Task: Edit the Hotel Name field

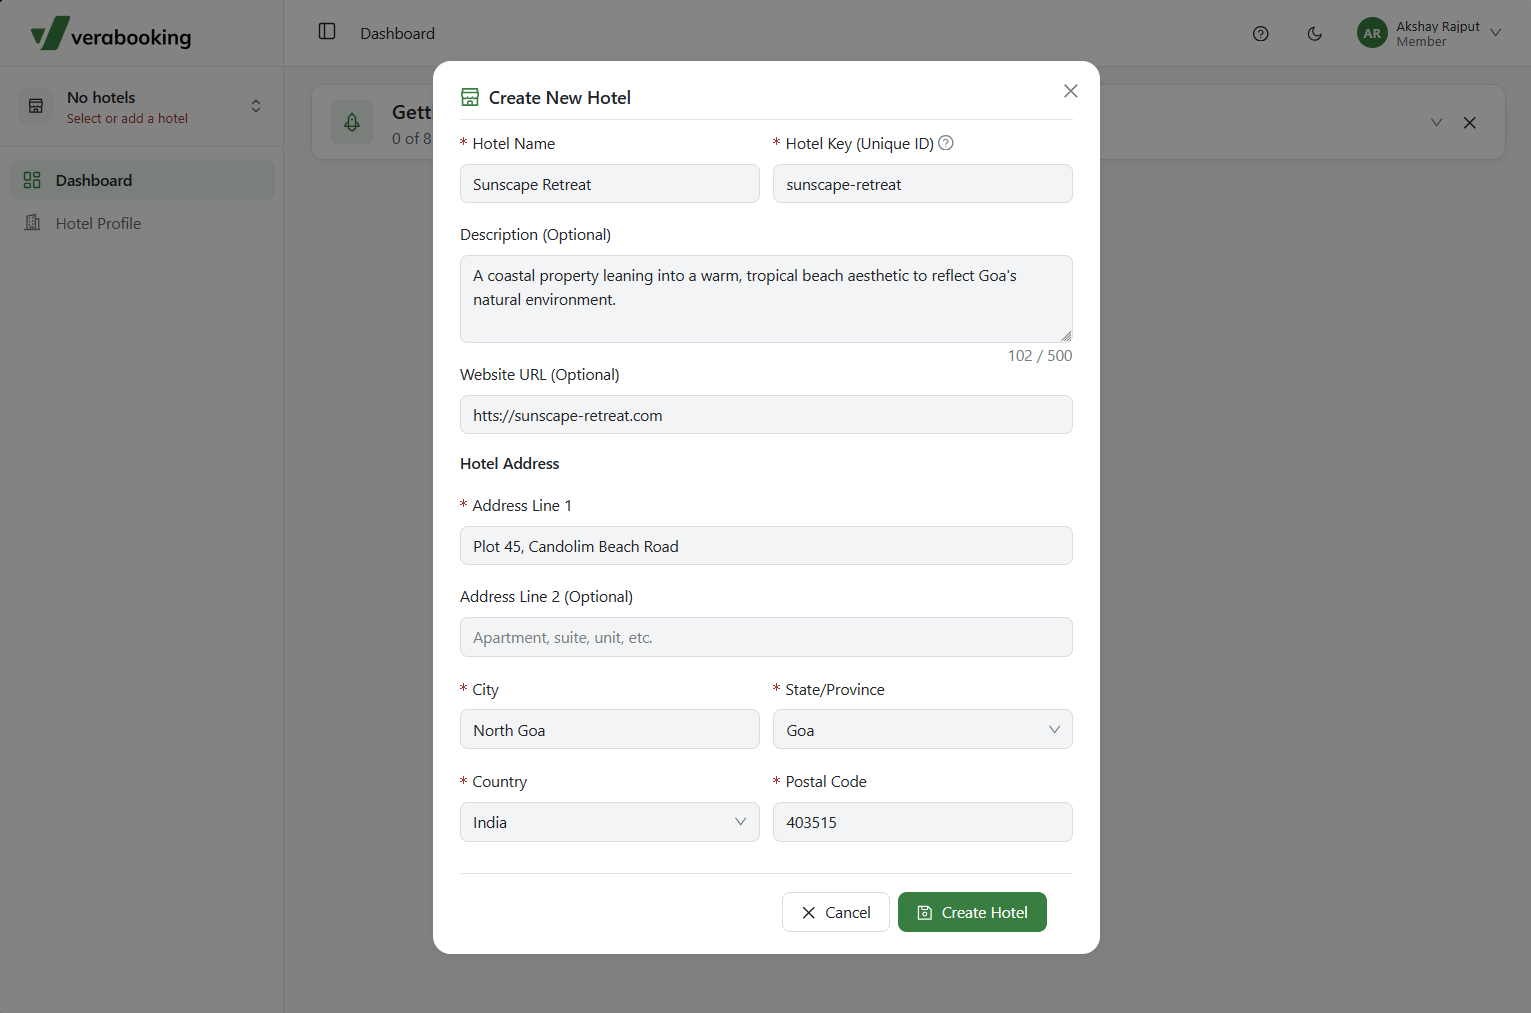Action: (610, 184)
